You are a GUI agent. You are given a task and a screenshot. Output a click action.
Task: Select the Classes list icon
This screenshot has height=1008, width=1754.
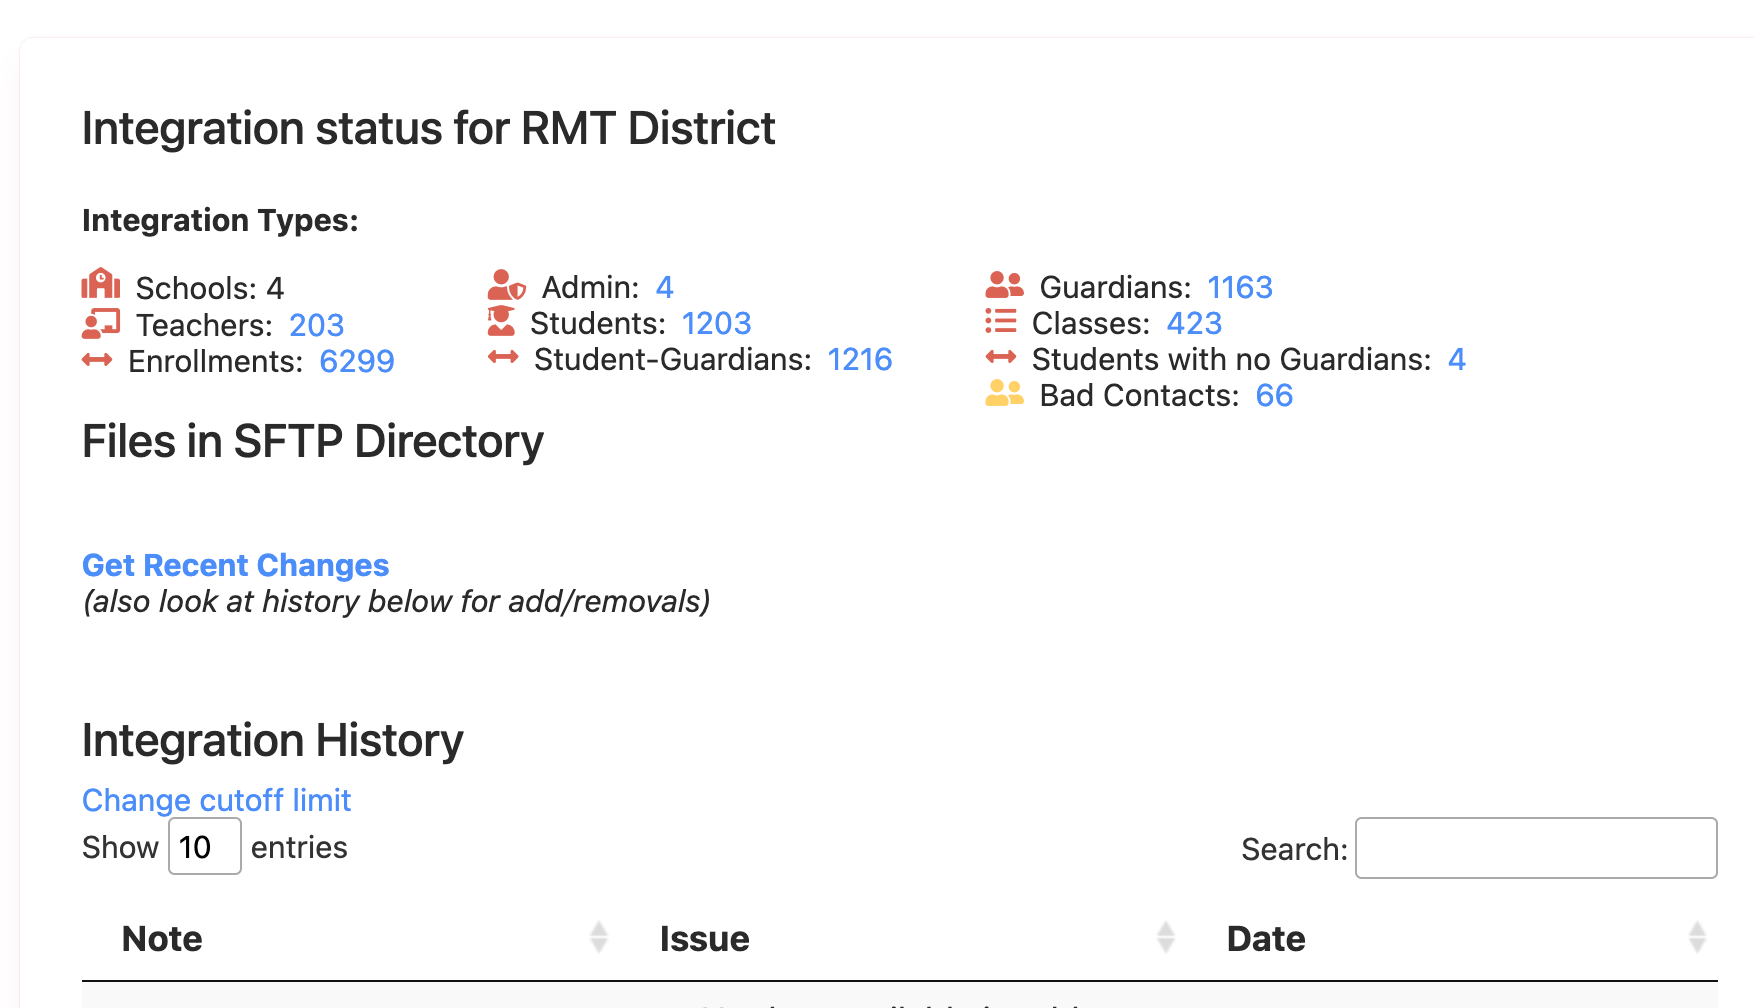1000,321
